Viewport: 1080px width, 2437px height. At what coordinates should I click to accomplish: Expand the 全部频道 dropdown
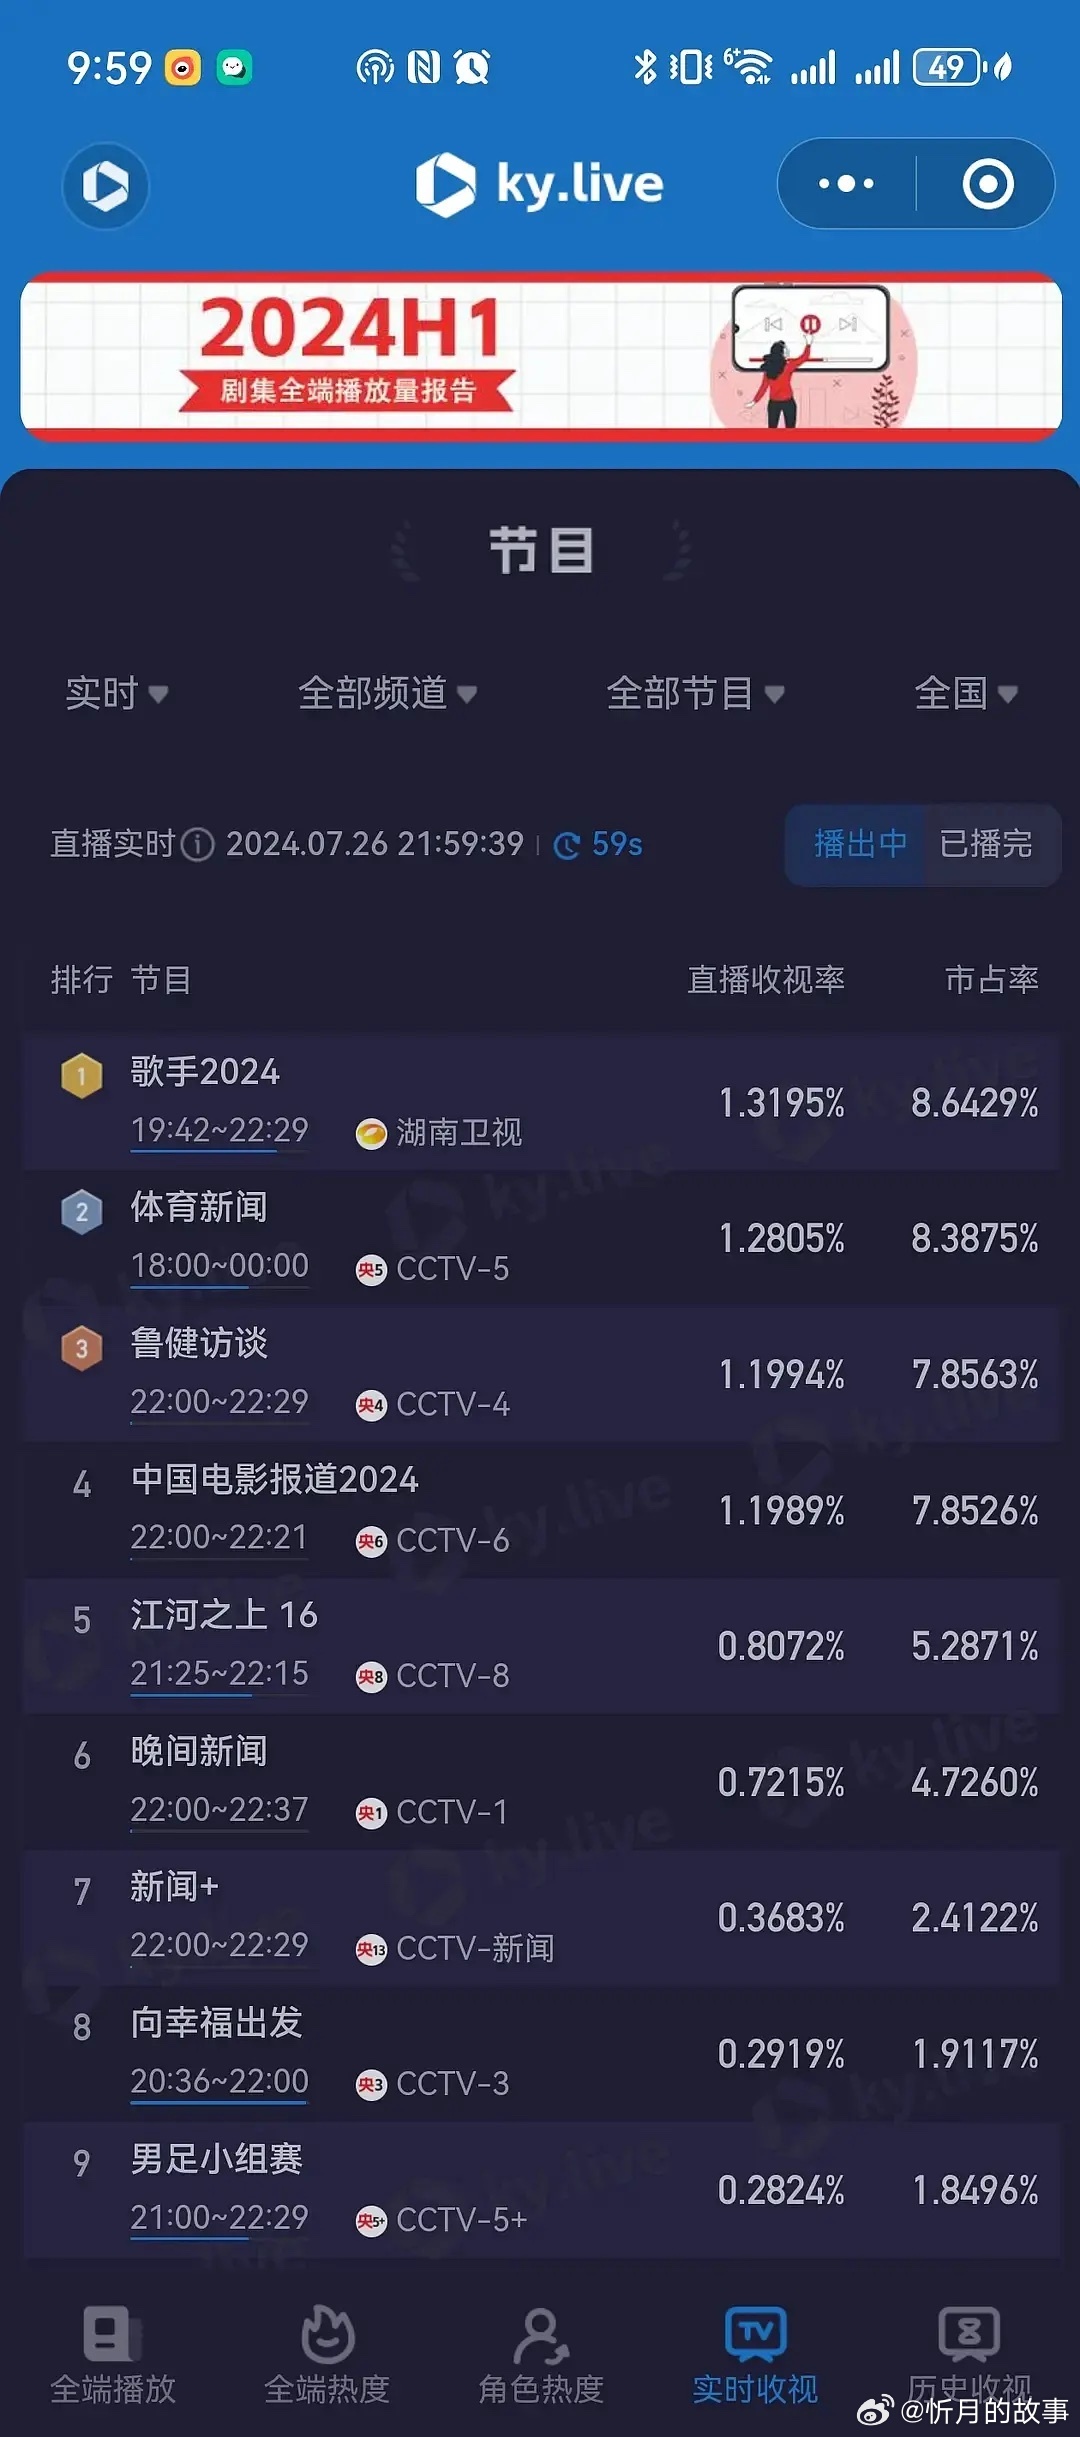pyautogui.click(x=387, y=693)
